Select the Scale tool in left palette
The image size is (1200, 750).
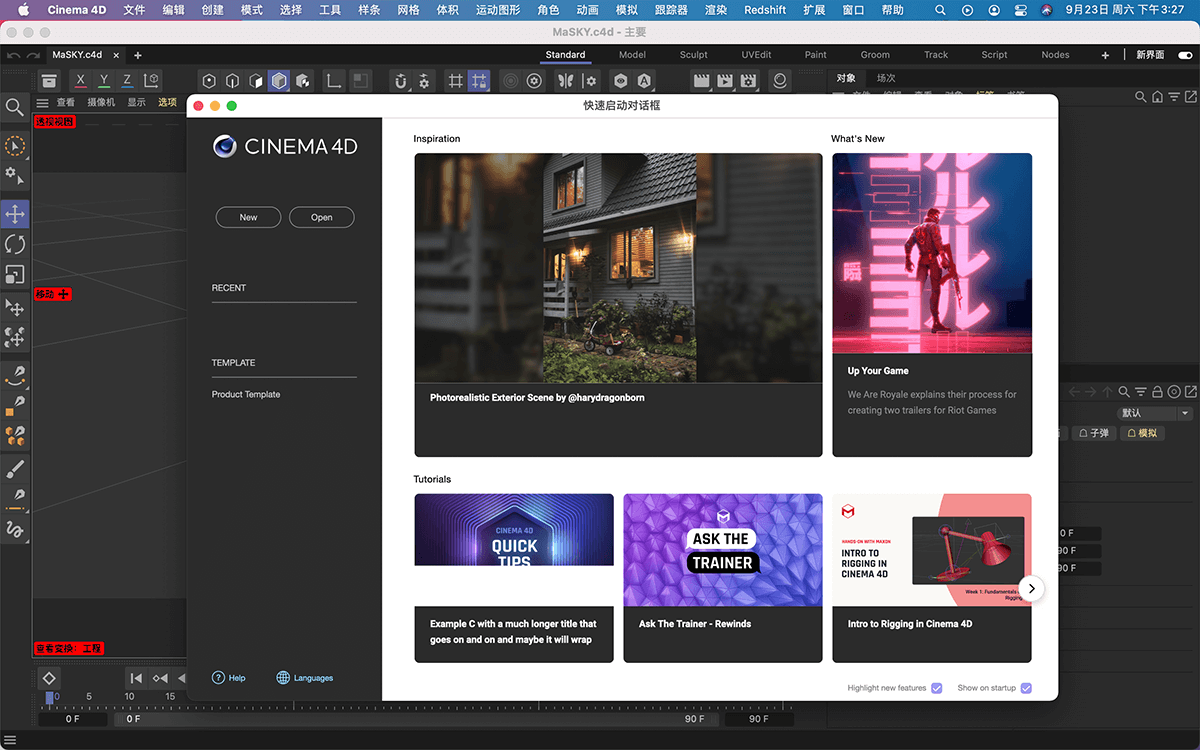click(15, 274)
